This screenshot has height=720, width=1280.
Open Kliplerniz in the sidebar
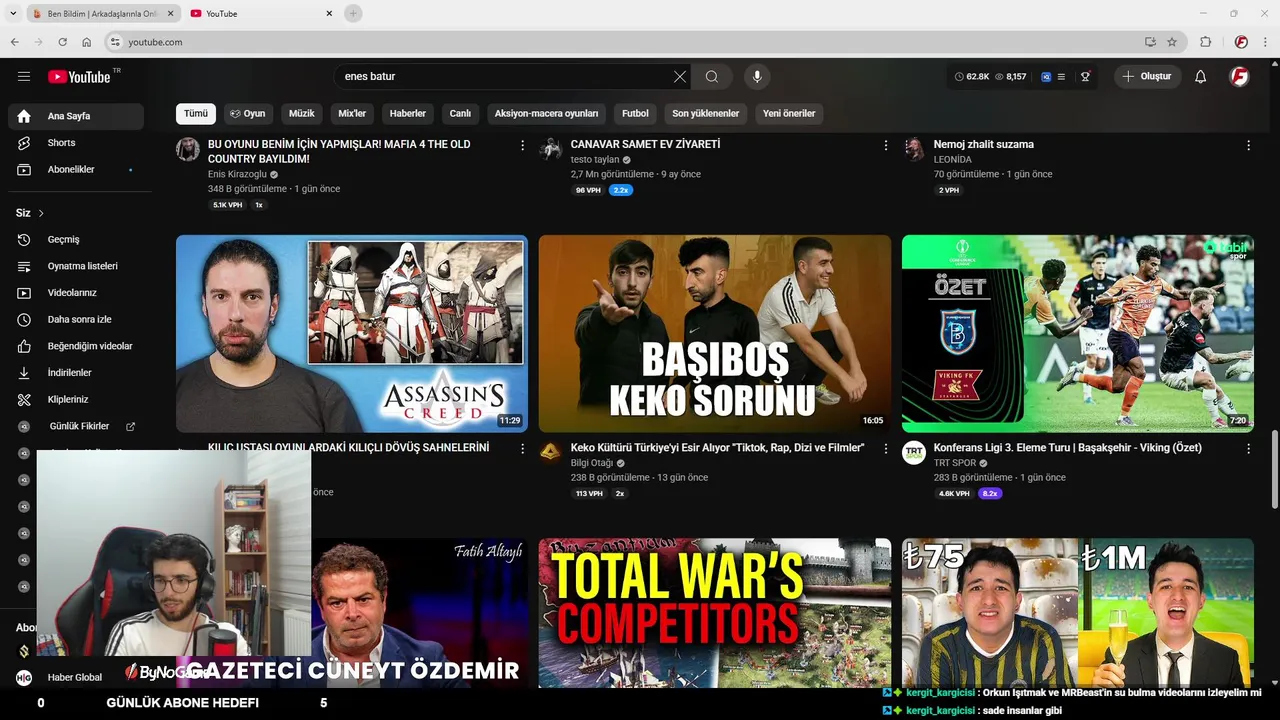[76, 400]
